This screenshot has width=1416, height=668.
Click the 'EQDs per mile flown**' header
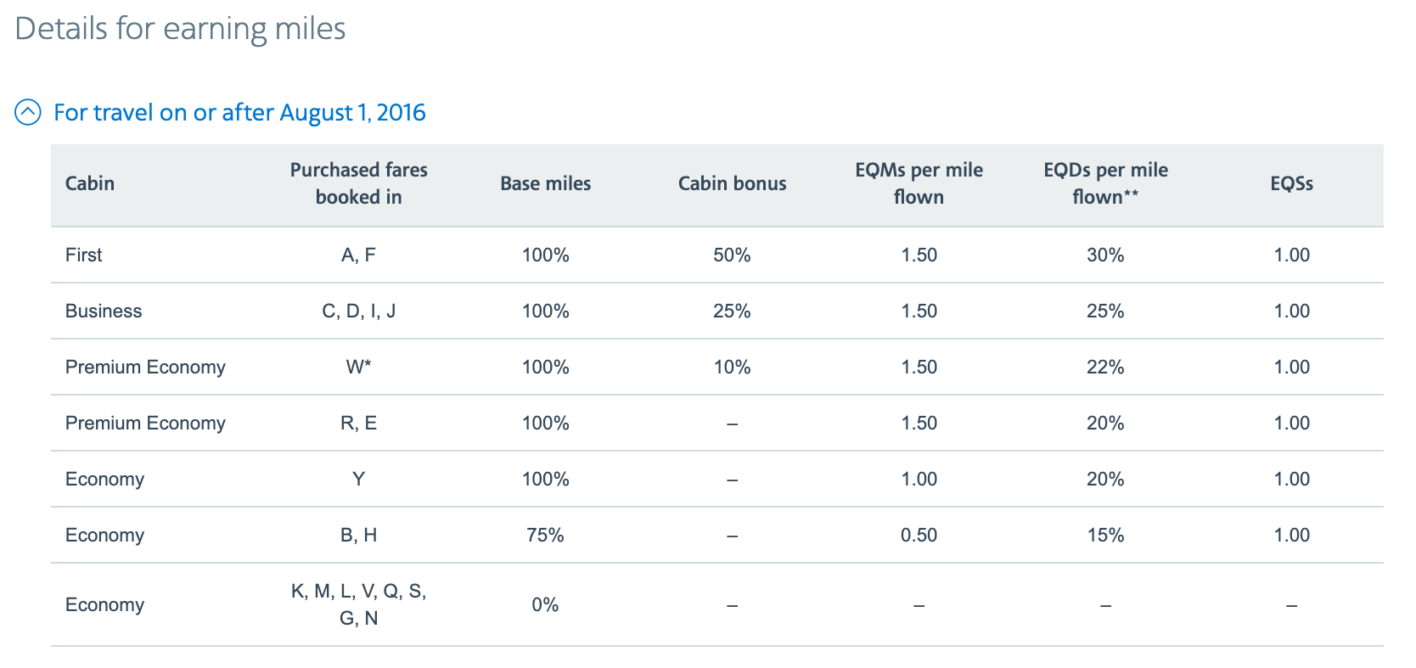coord(1105,183)
